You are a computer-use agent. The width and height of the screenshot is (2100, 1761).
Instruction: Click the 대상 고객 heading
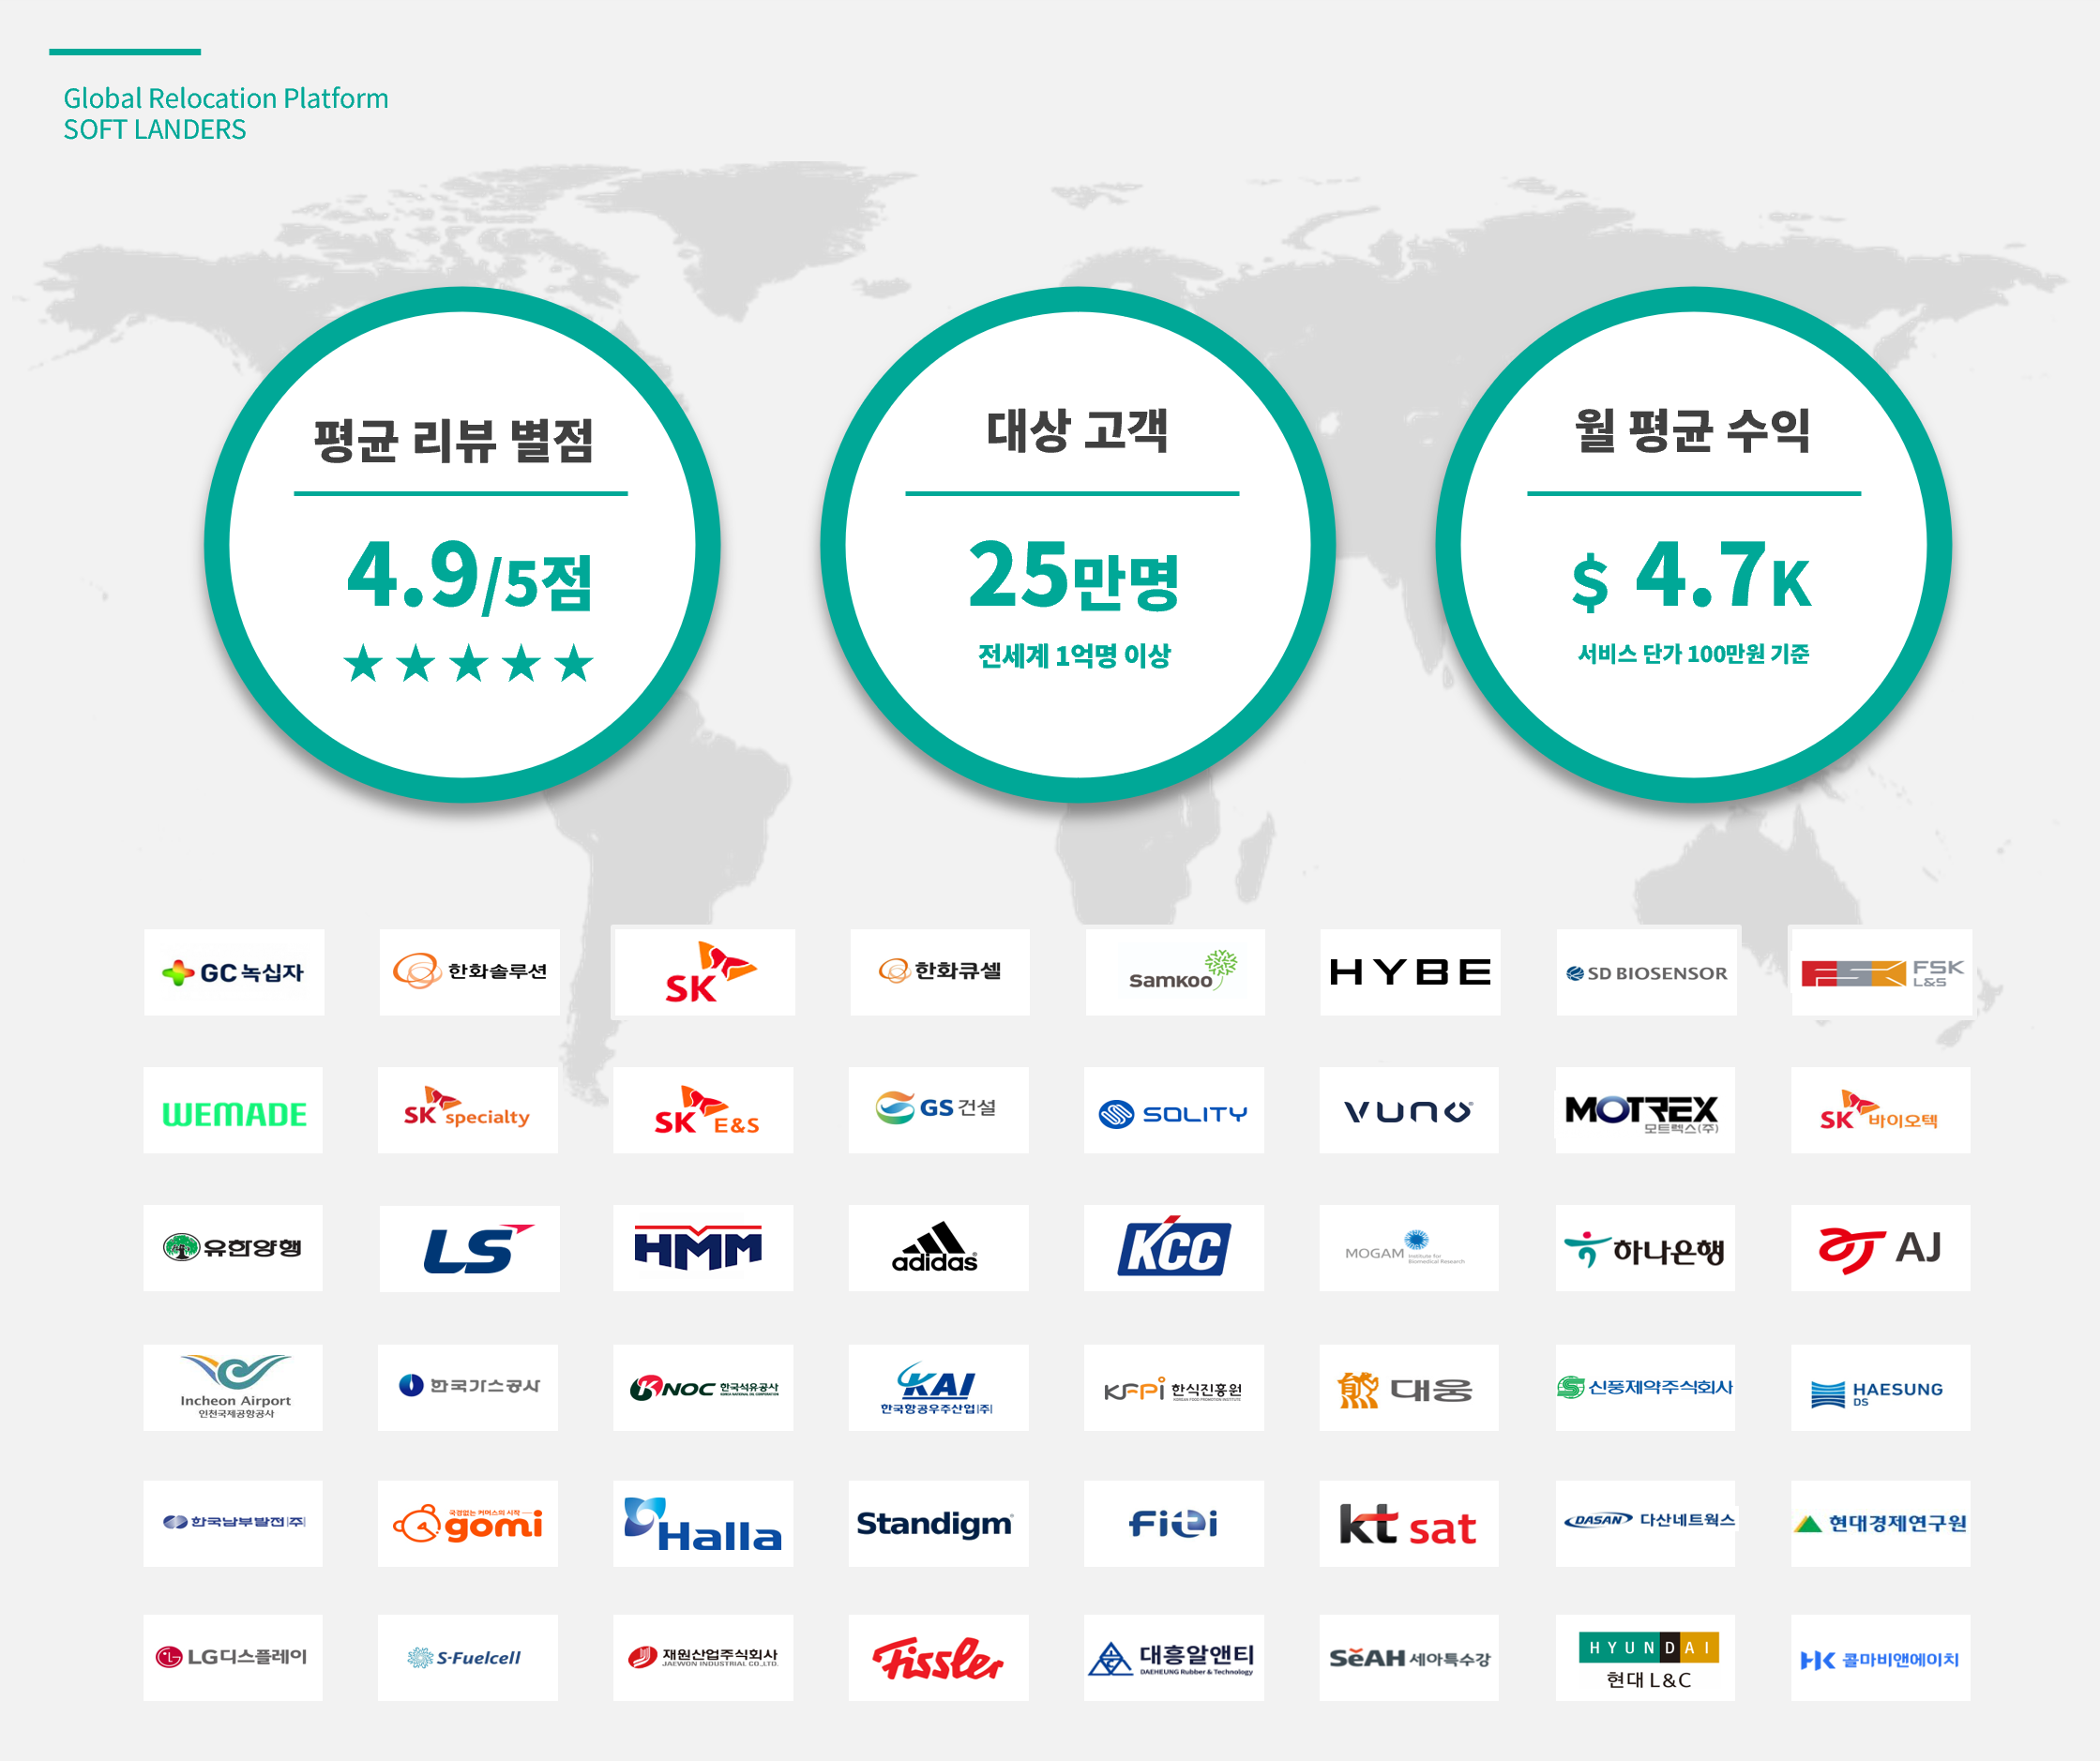point(1077,431)
